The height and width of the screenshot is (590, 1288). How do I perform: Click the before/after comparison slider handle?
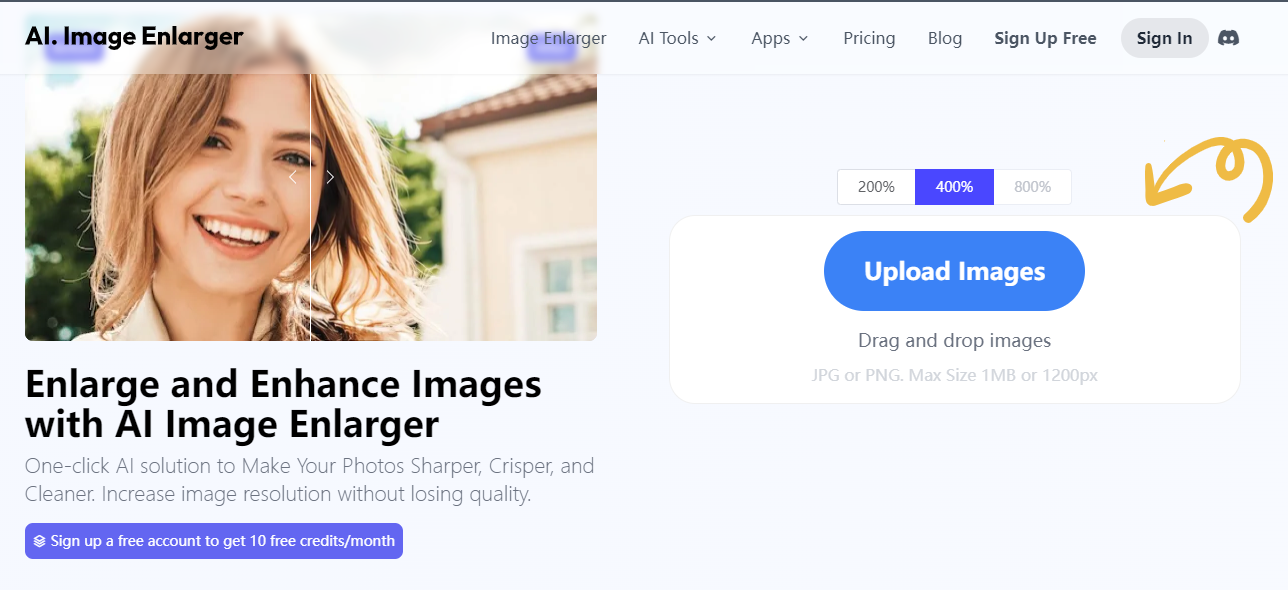311,178
